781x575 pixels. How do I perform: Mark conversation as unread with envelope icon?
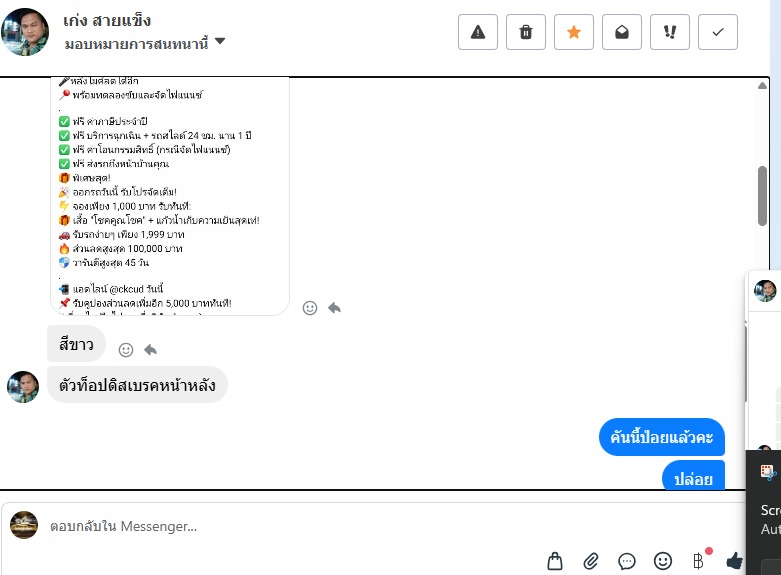tap(622, 32)
